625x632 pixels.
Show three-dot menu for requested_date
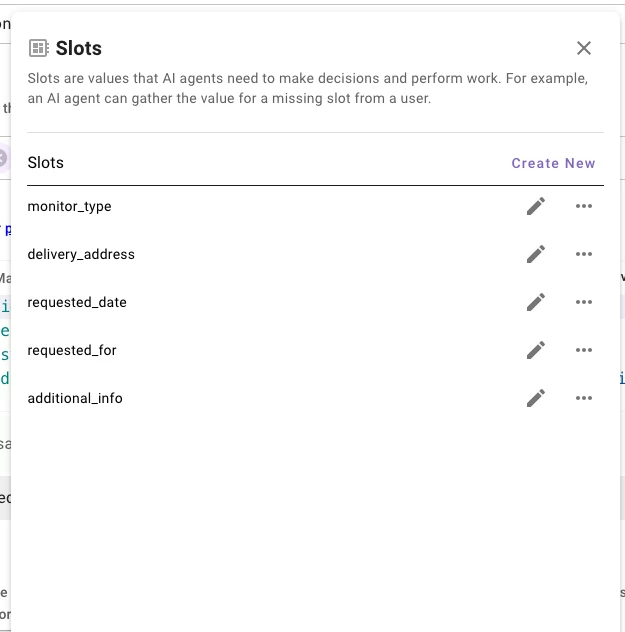pos(584,302)
